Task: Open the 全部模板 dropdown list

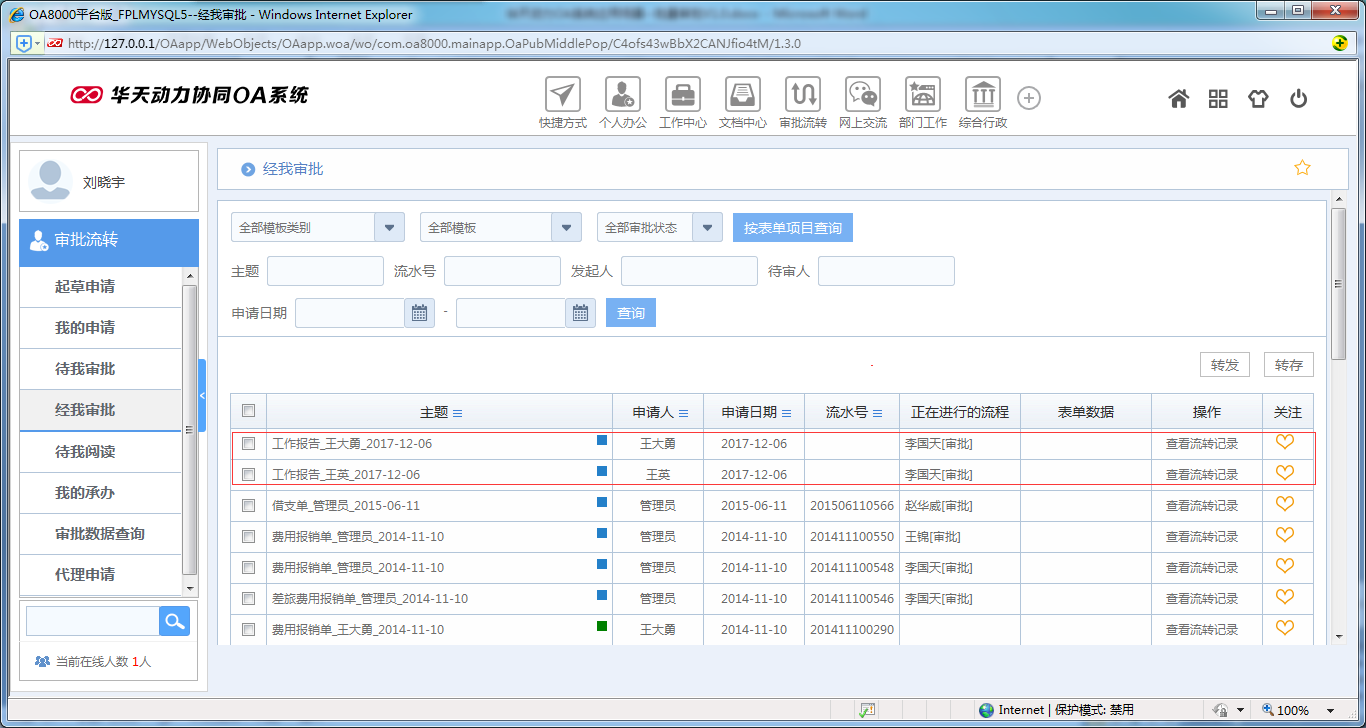Action: click(x=566, y=227)
